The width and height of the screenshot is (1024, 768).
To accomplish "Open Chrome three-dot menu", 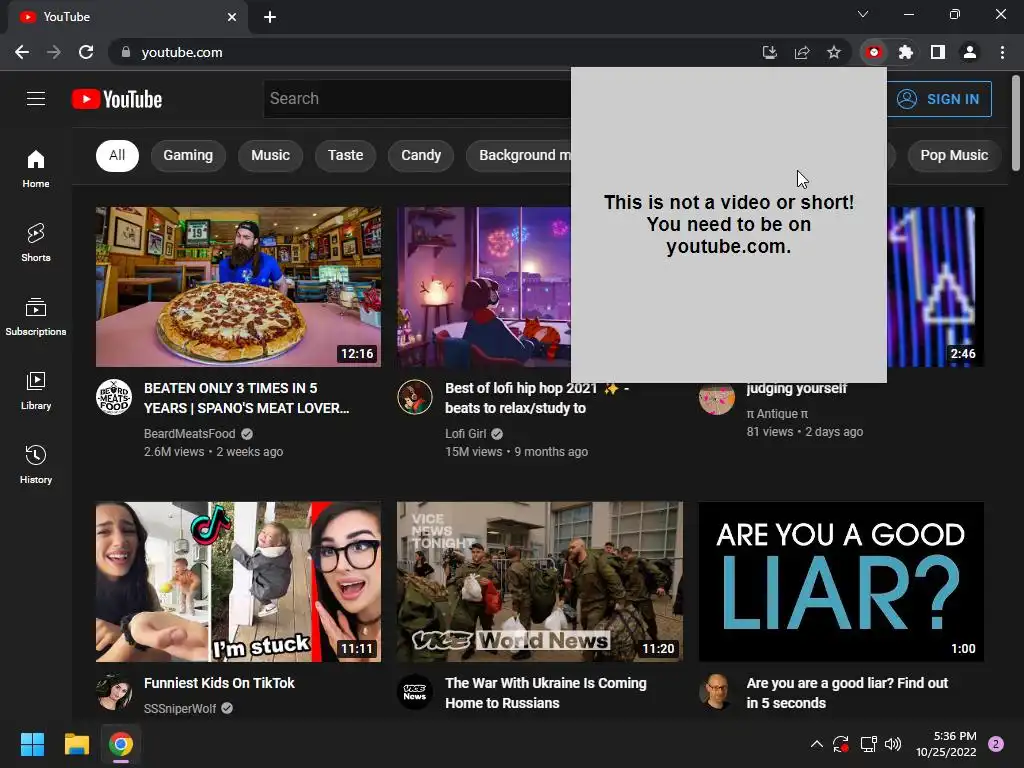I will pyautogui.click(x=1002, y=52).
